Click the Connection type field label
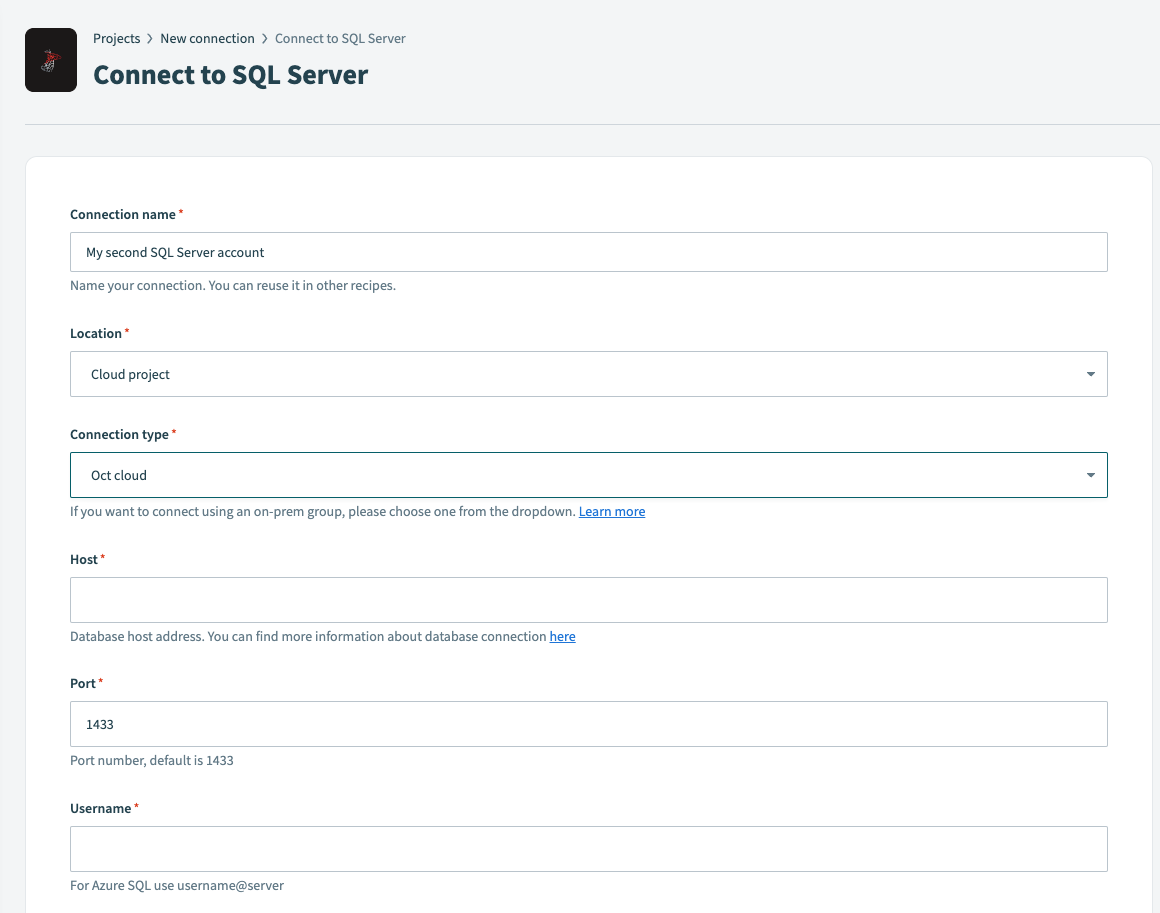 119,434
